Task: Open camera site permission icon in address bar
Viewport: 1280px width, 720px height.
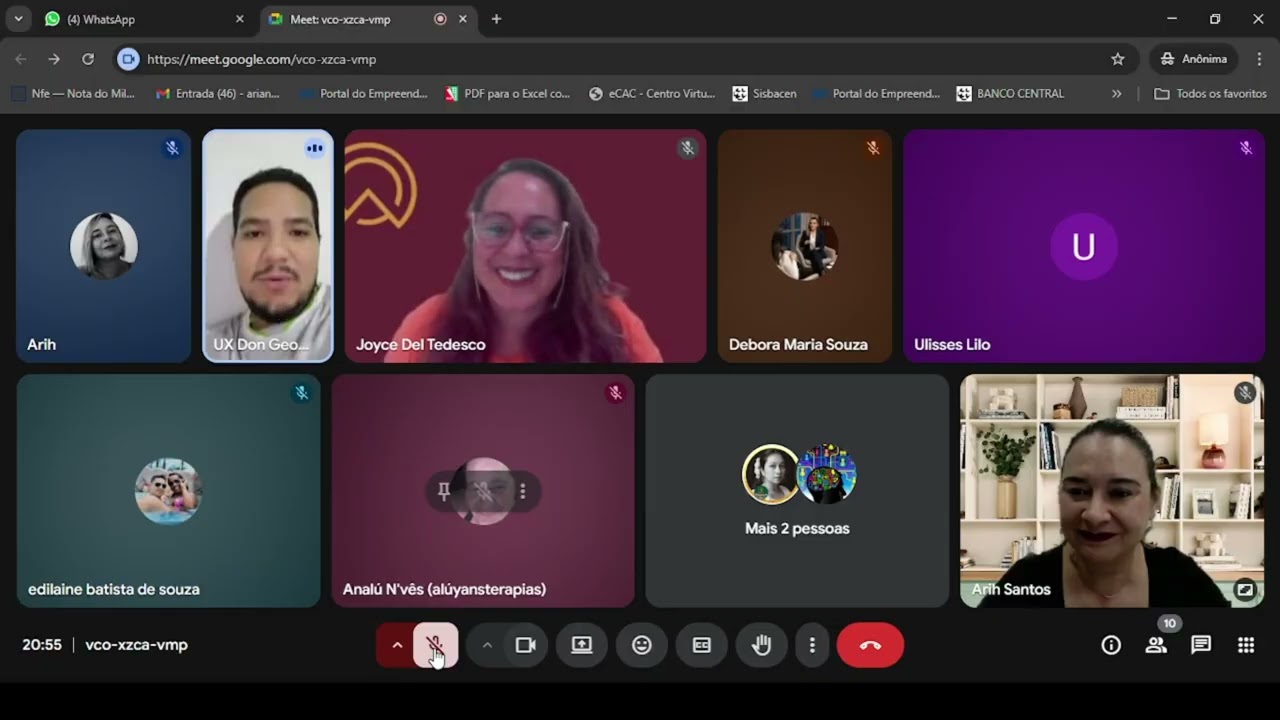Action: point(128,59)
